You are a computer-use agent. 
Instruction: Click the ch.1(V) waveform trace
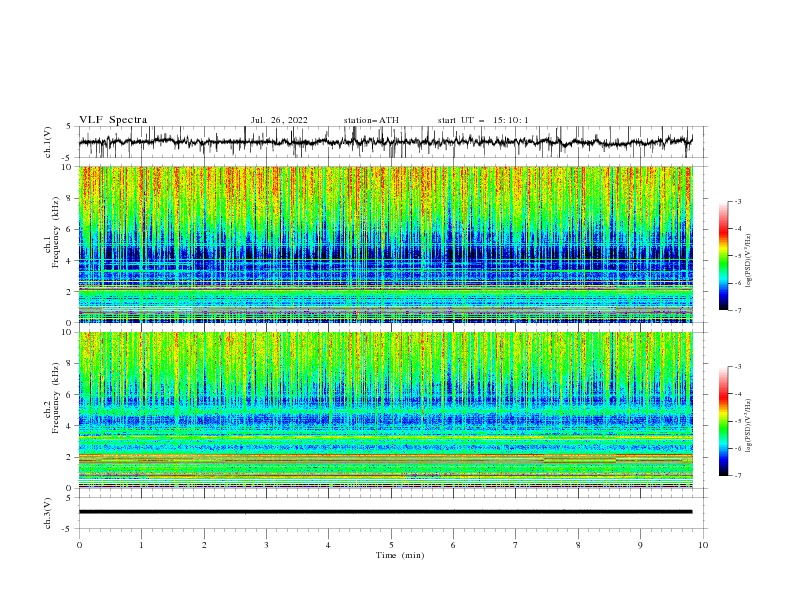click(385, 142)
